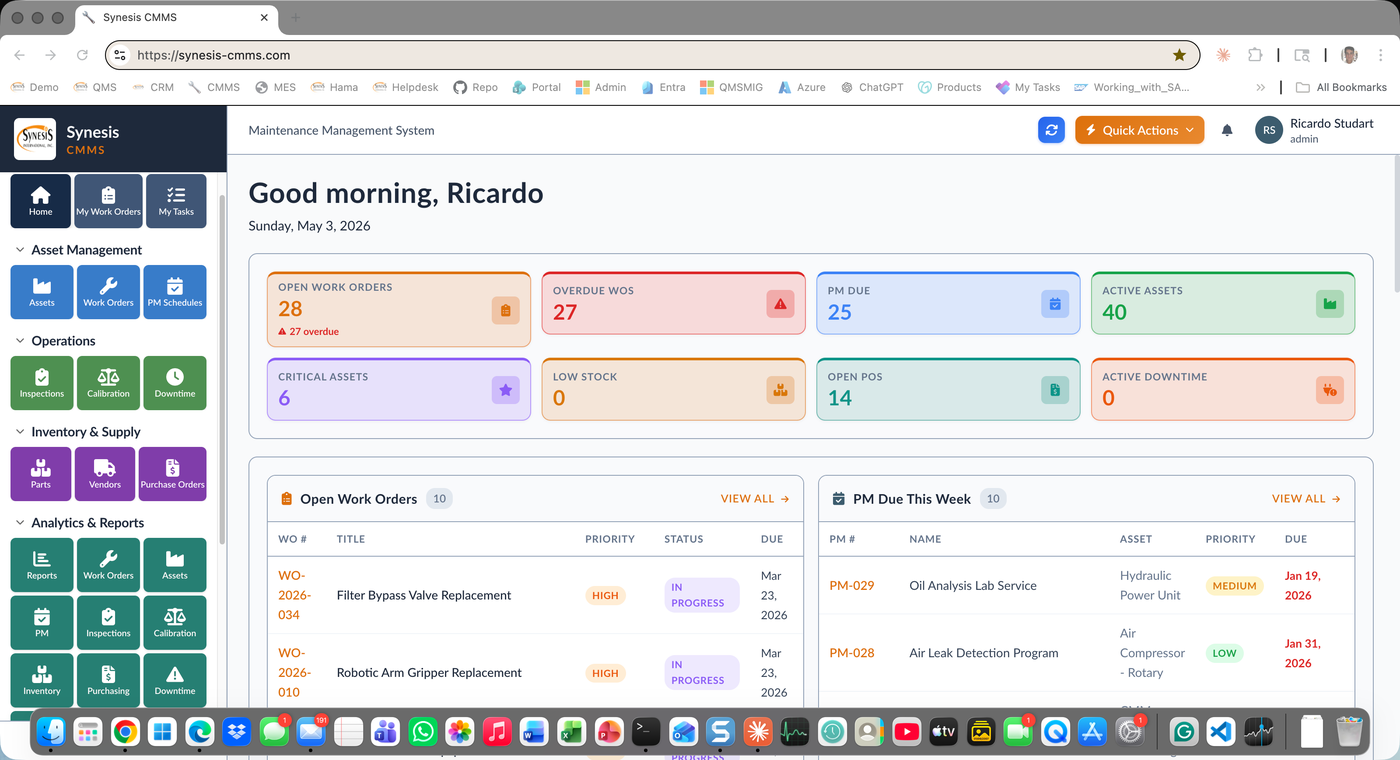The height and width of the screenshot is (760, 1400).
Task: Open My Tasks tile
Action: (x=176, y=201)
